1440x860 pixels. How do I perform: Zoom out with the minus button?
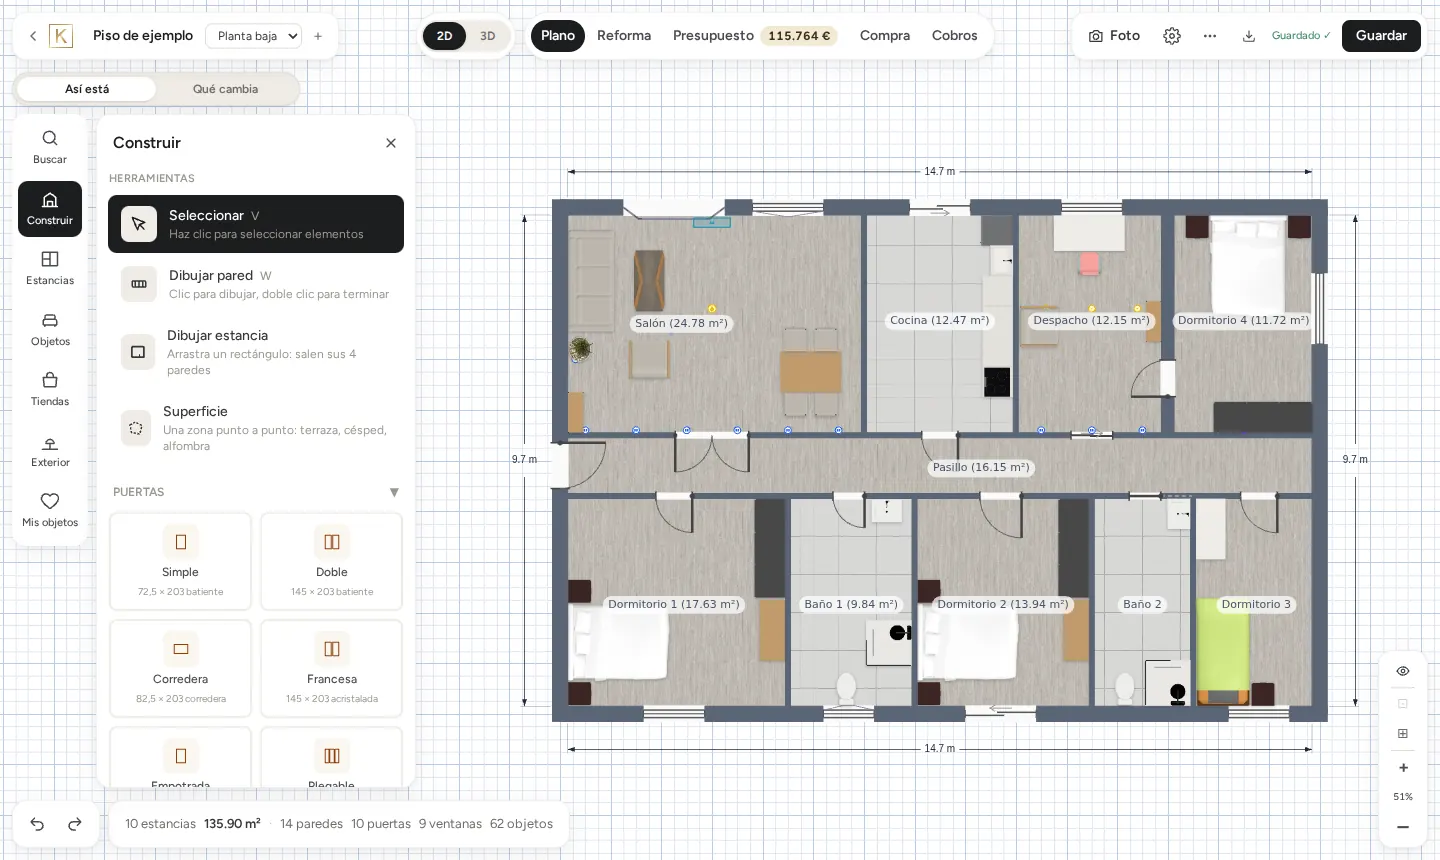click(1403, 827)
